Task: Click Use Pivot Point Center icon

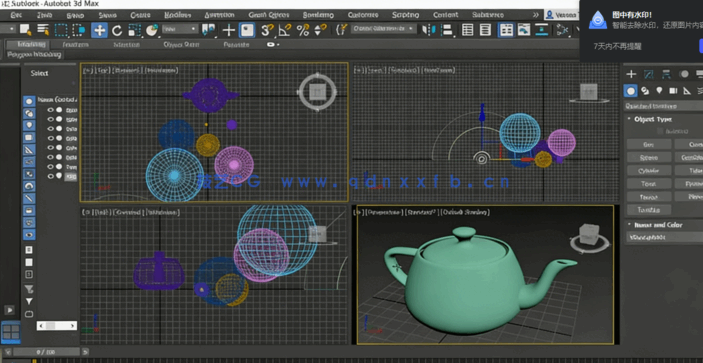Action: (208, 30)
